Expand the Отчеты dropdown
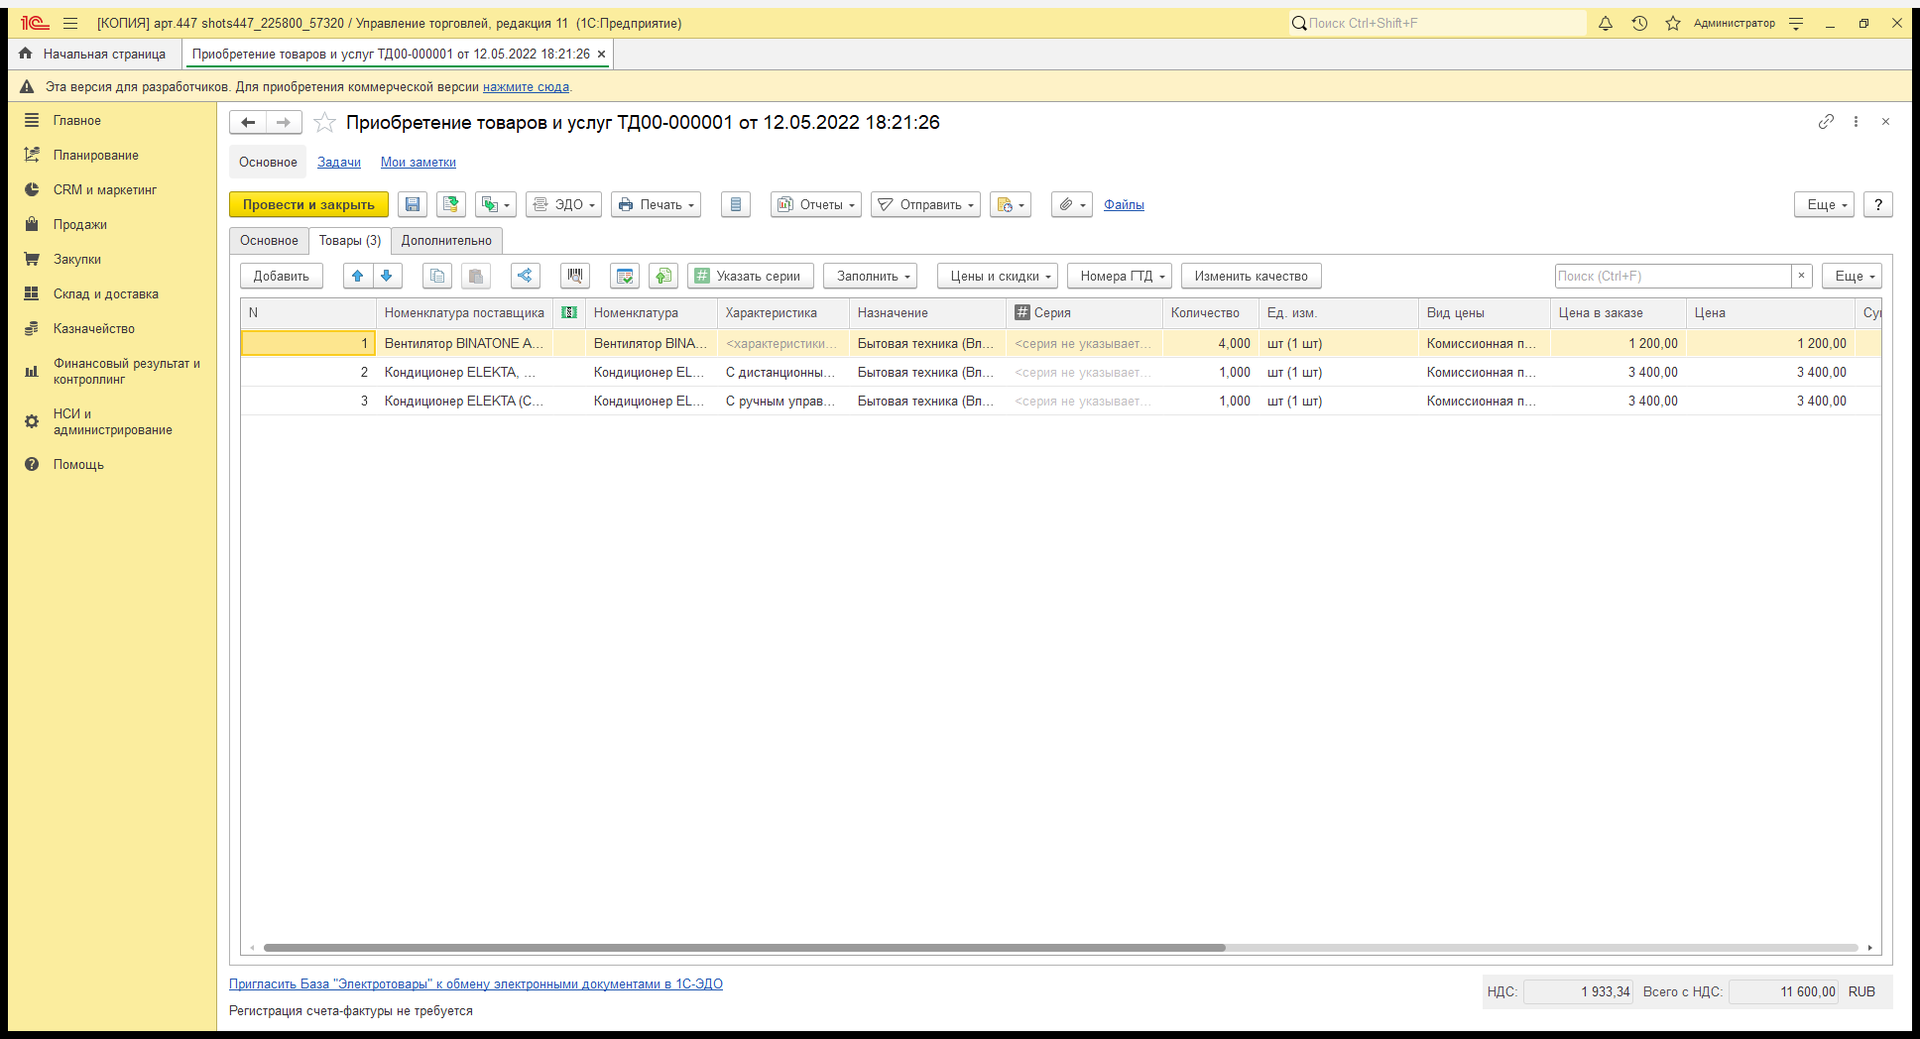The width and height of the screenshot is (1920, 1039). [x=816, y=205]
